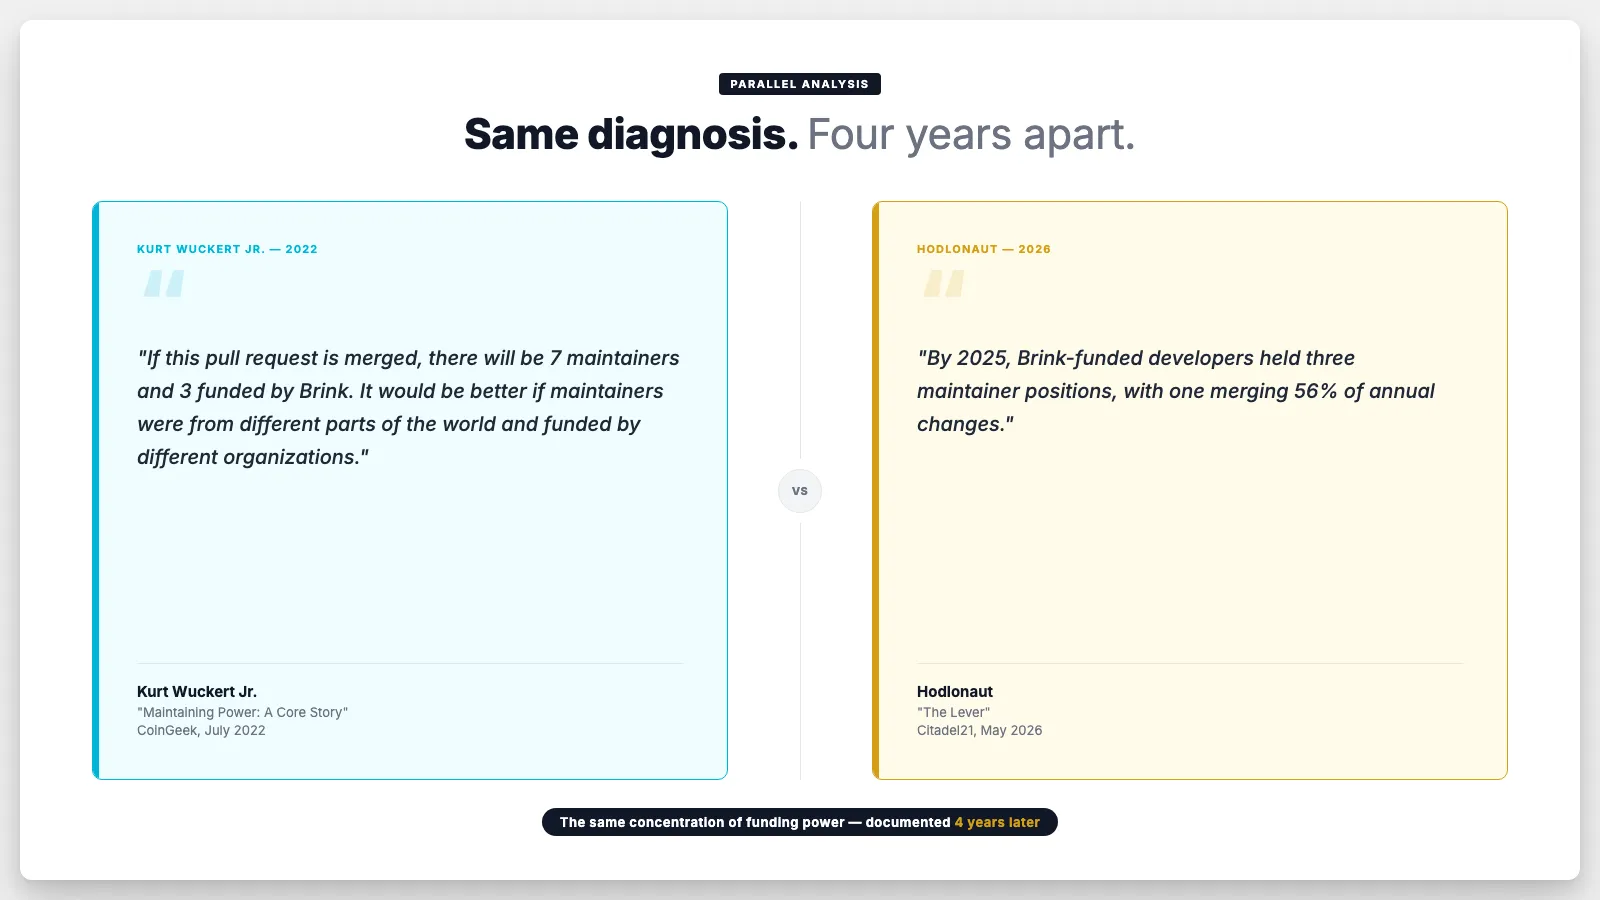The width and height of the screenshot is (1600, 900).
Task: Click the HODLONAUT — 2026 header
Action: point(984,249)
